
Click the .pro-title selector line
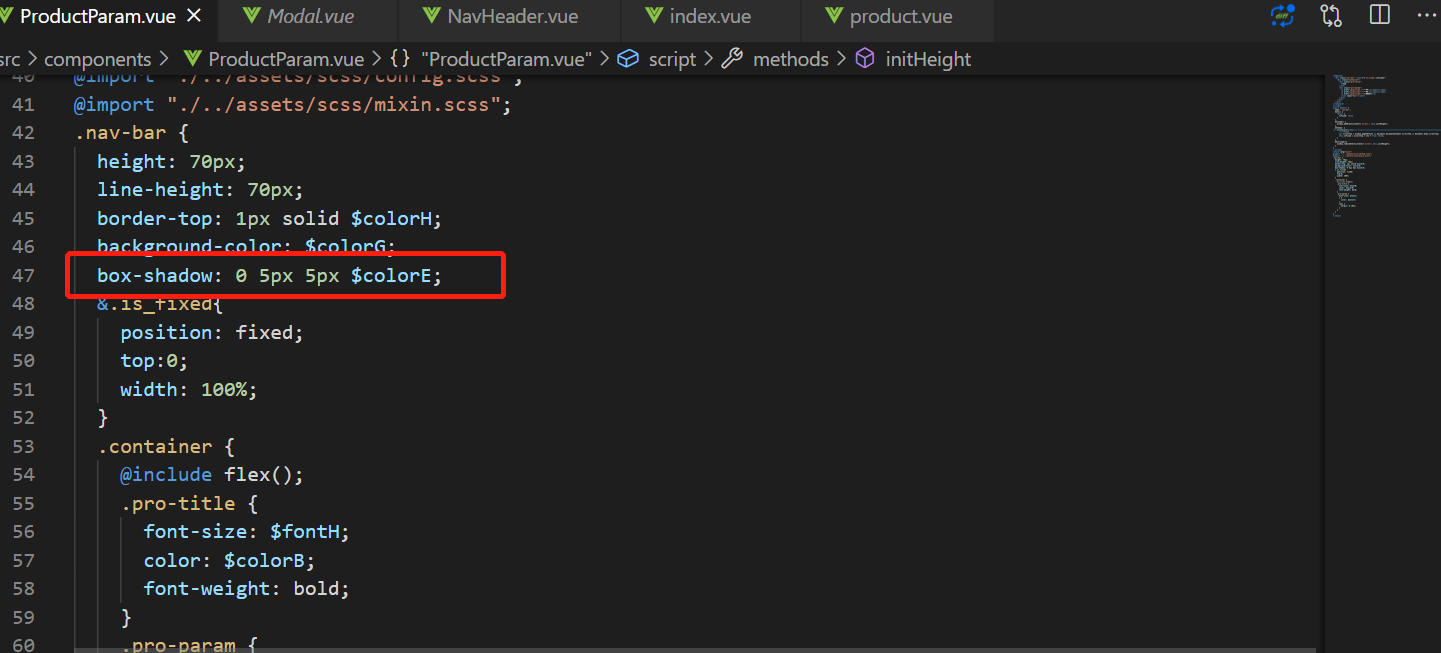point(189,503)
